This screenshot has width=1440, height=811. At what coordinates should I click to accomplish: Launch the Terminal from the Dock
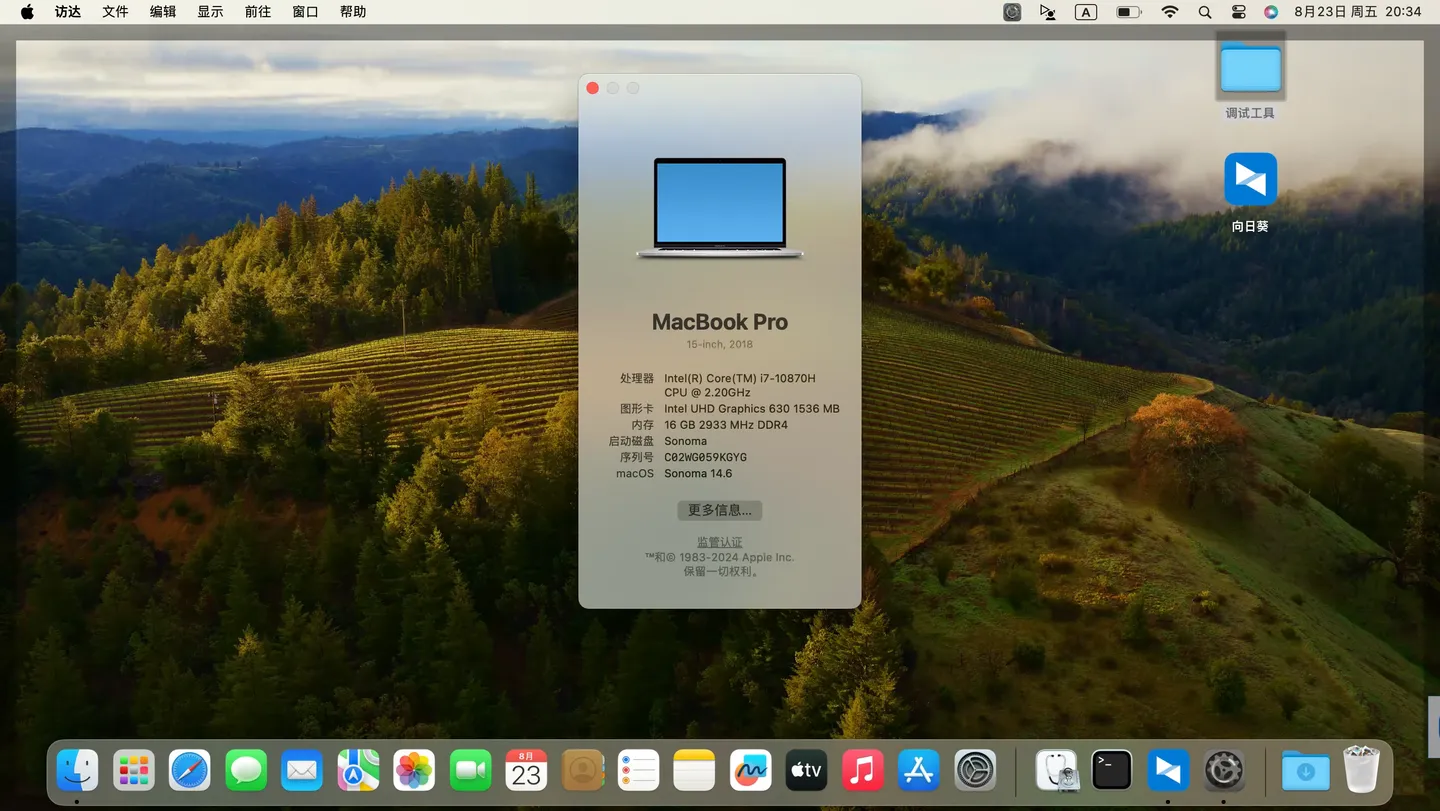click(1111, 770)
